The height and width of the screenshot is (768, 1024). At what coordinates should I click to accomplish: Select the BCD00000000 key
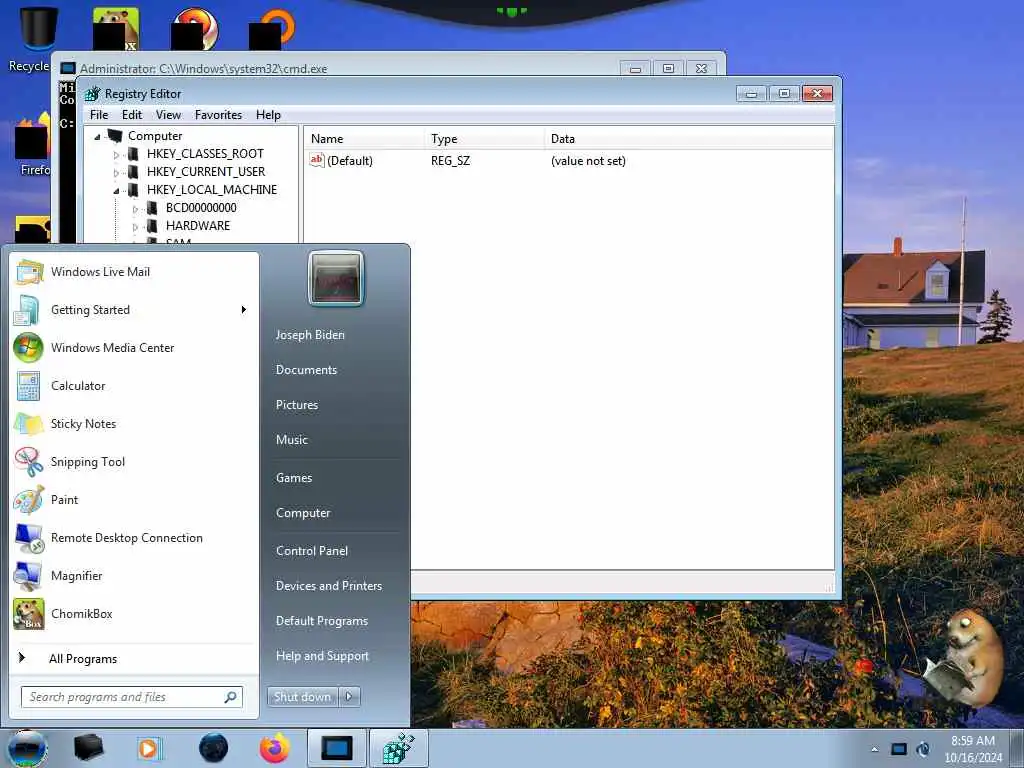(201, 208)
